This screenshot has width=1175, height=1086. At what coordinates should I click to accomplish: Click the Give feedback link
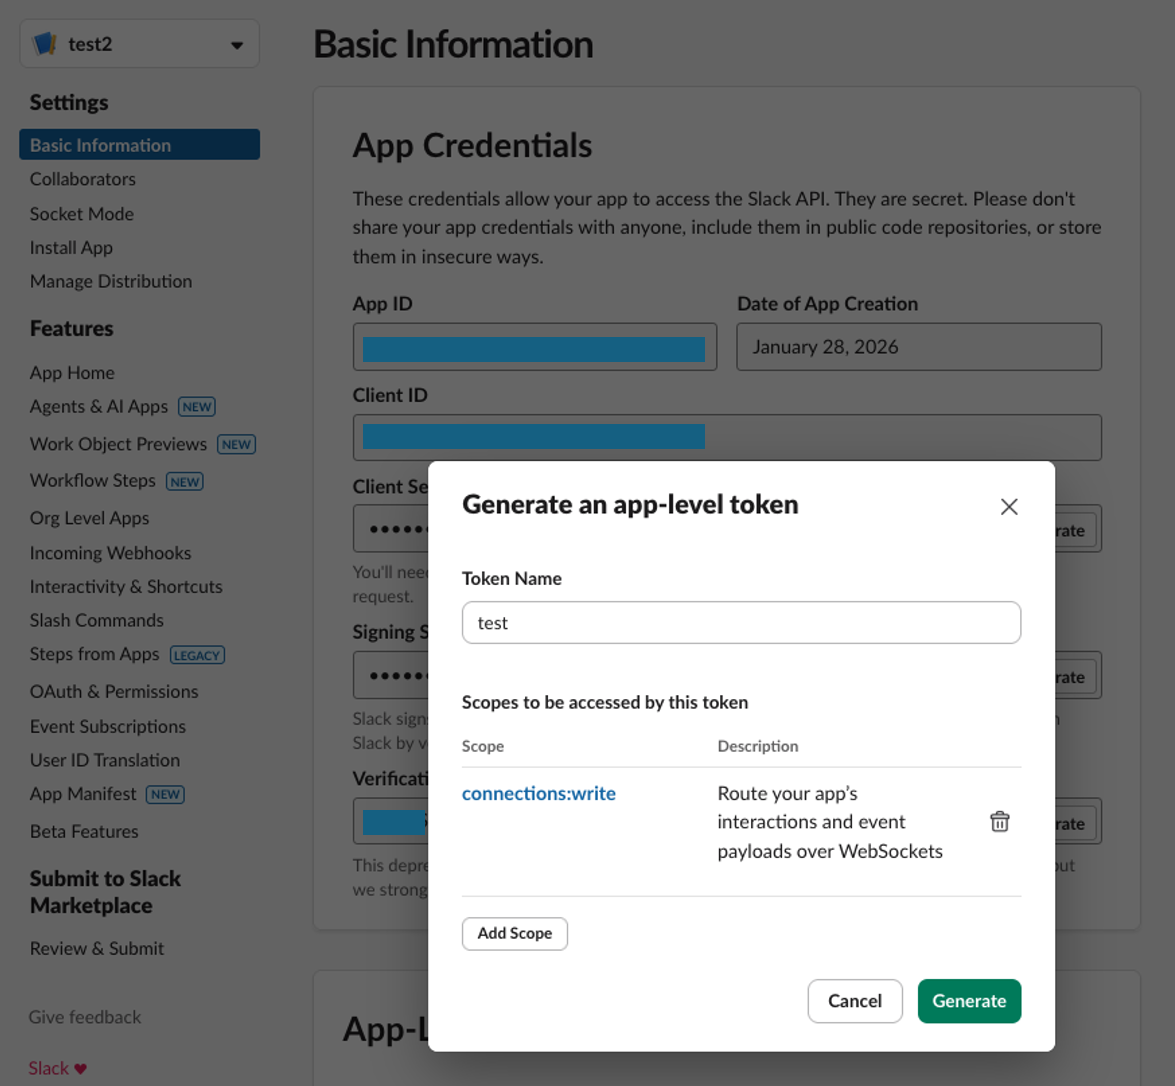tap(85, 1017)
